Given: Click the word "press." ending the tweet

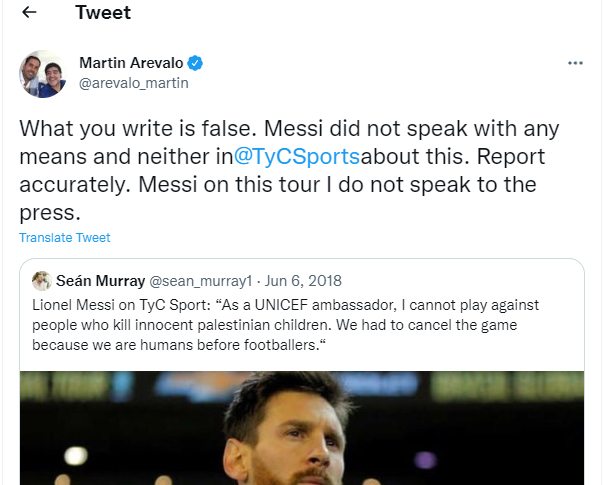Looking at the screenshot, I should point(50,212).
